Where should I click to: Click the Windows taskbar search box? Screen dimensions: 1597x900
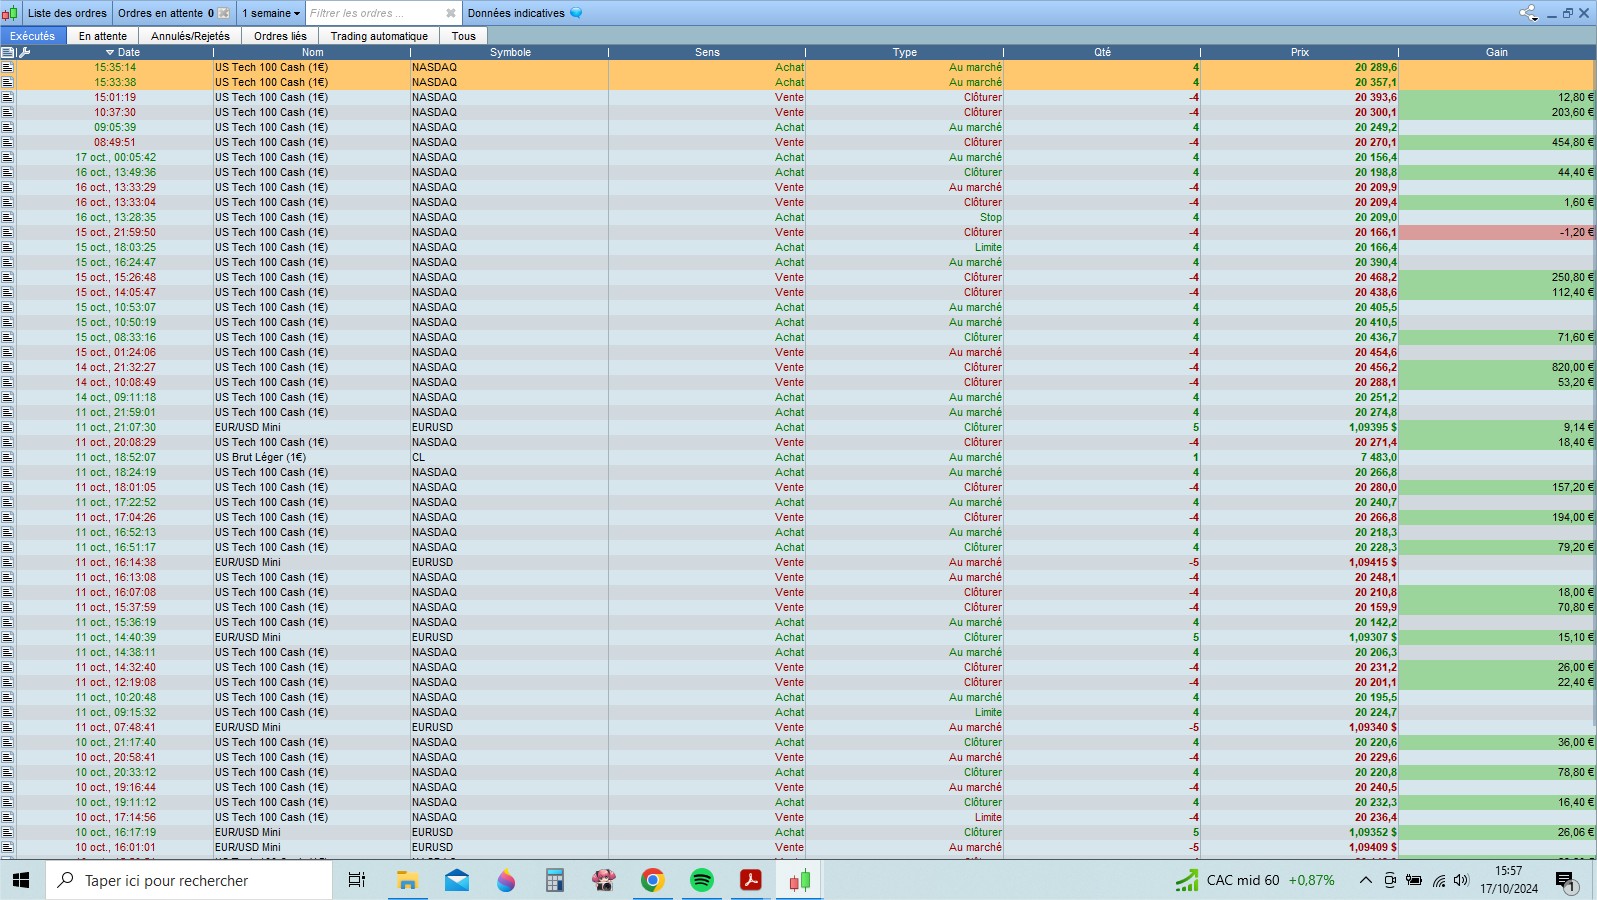point(189,880)
